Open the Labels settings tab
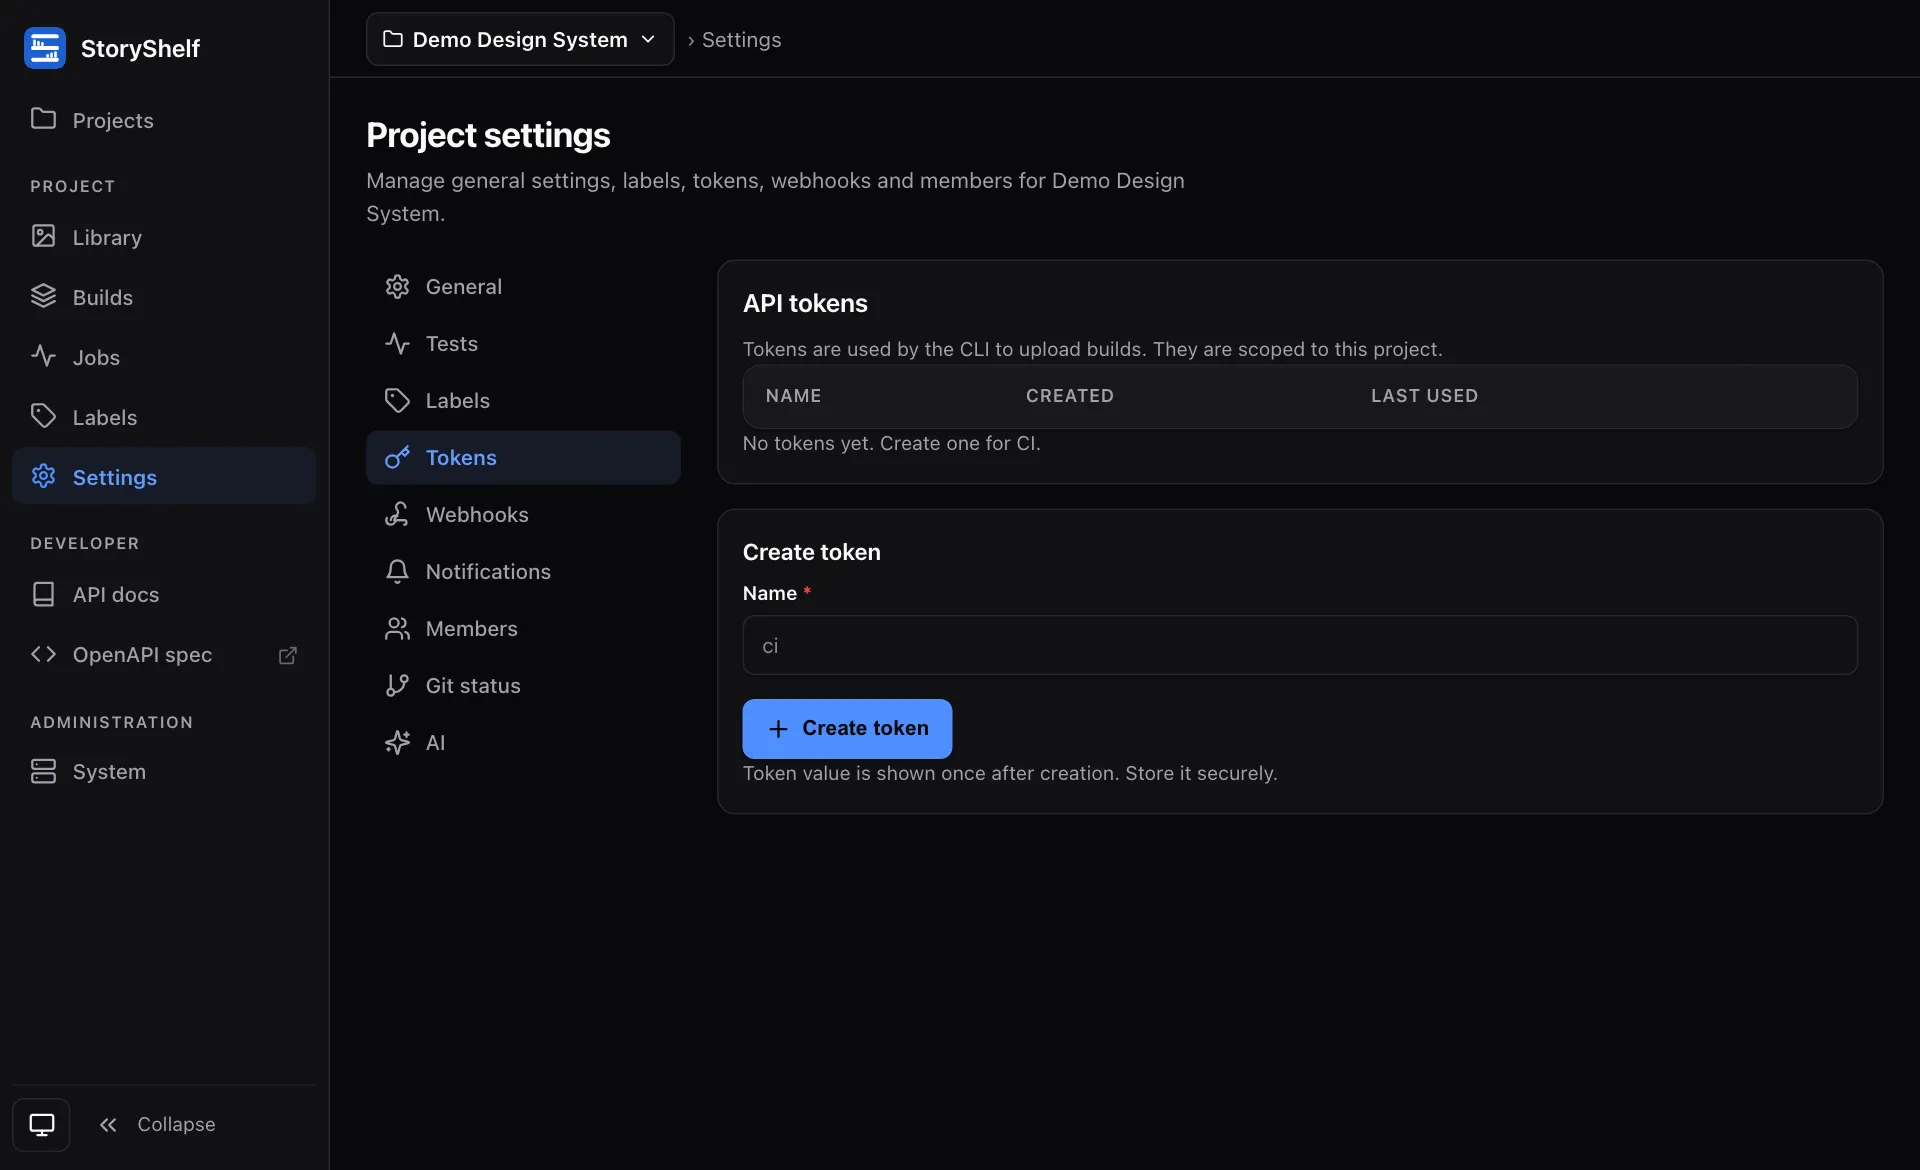The image size is (1920, 1170). [523, 401]
